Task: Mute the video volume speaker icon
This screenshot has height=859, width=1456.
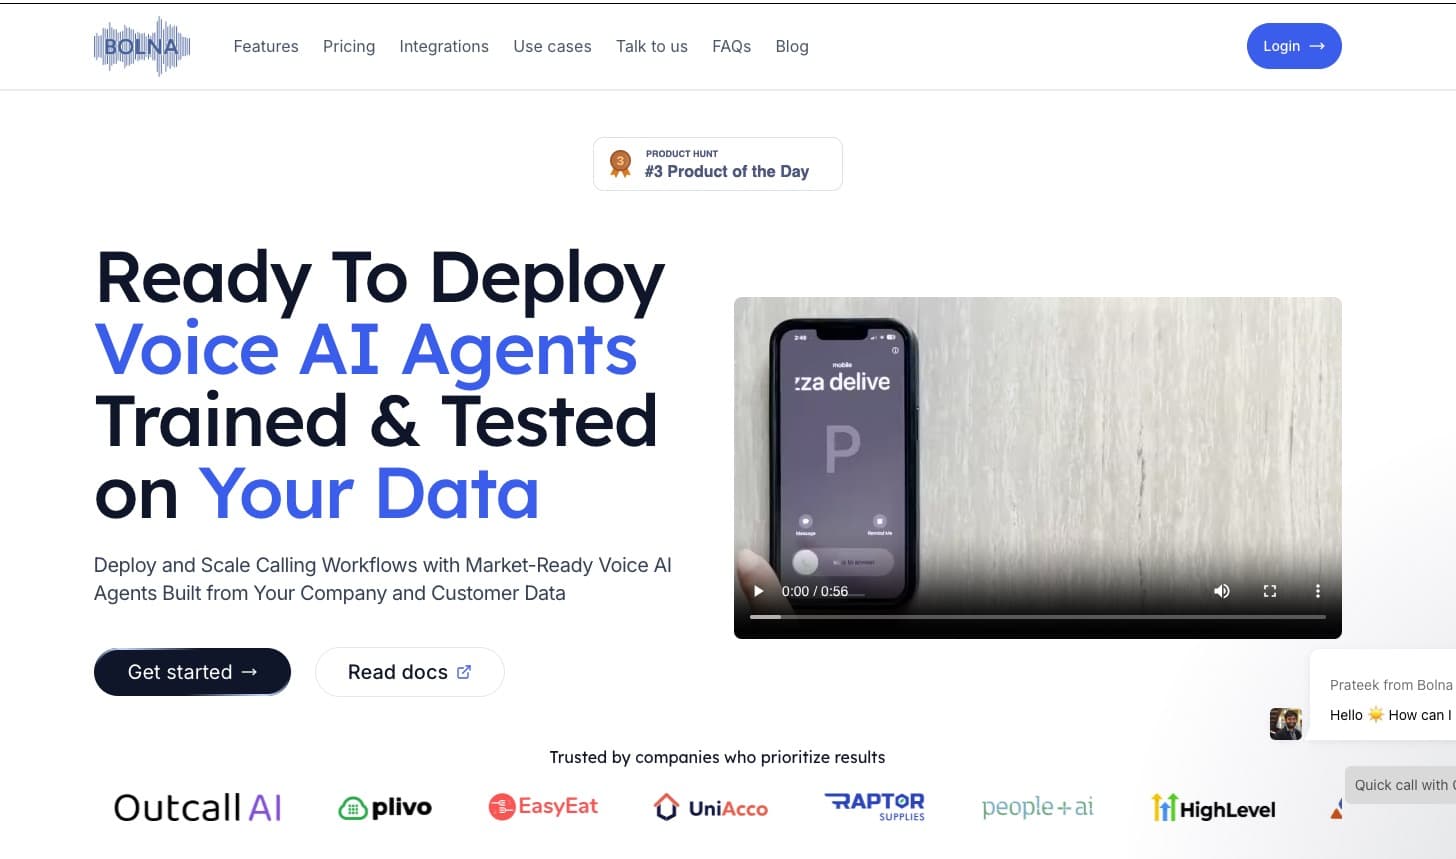Action: click(x=1221, y=591)
